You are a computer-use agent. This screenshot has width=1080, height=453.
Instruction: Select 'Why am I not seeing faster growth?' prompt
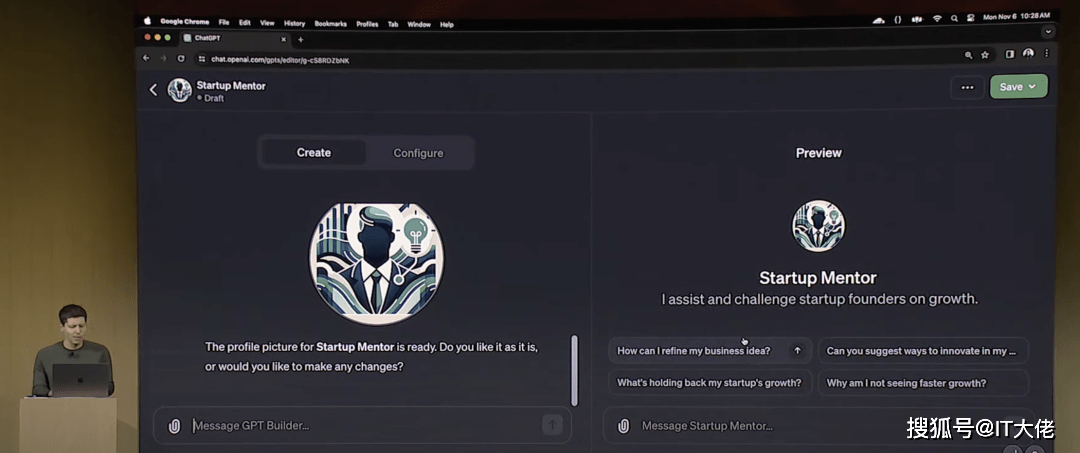tap(922, 383)
